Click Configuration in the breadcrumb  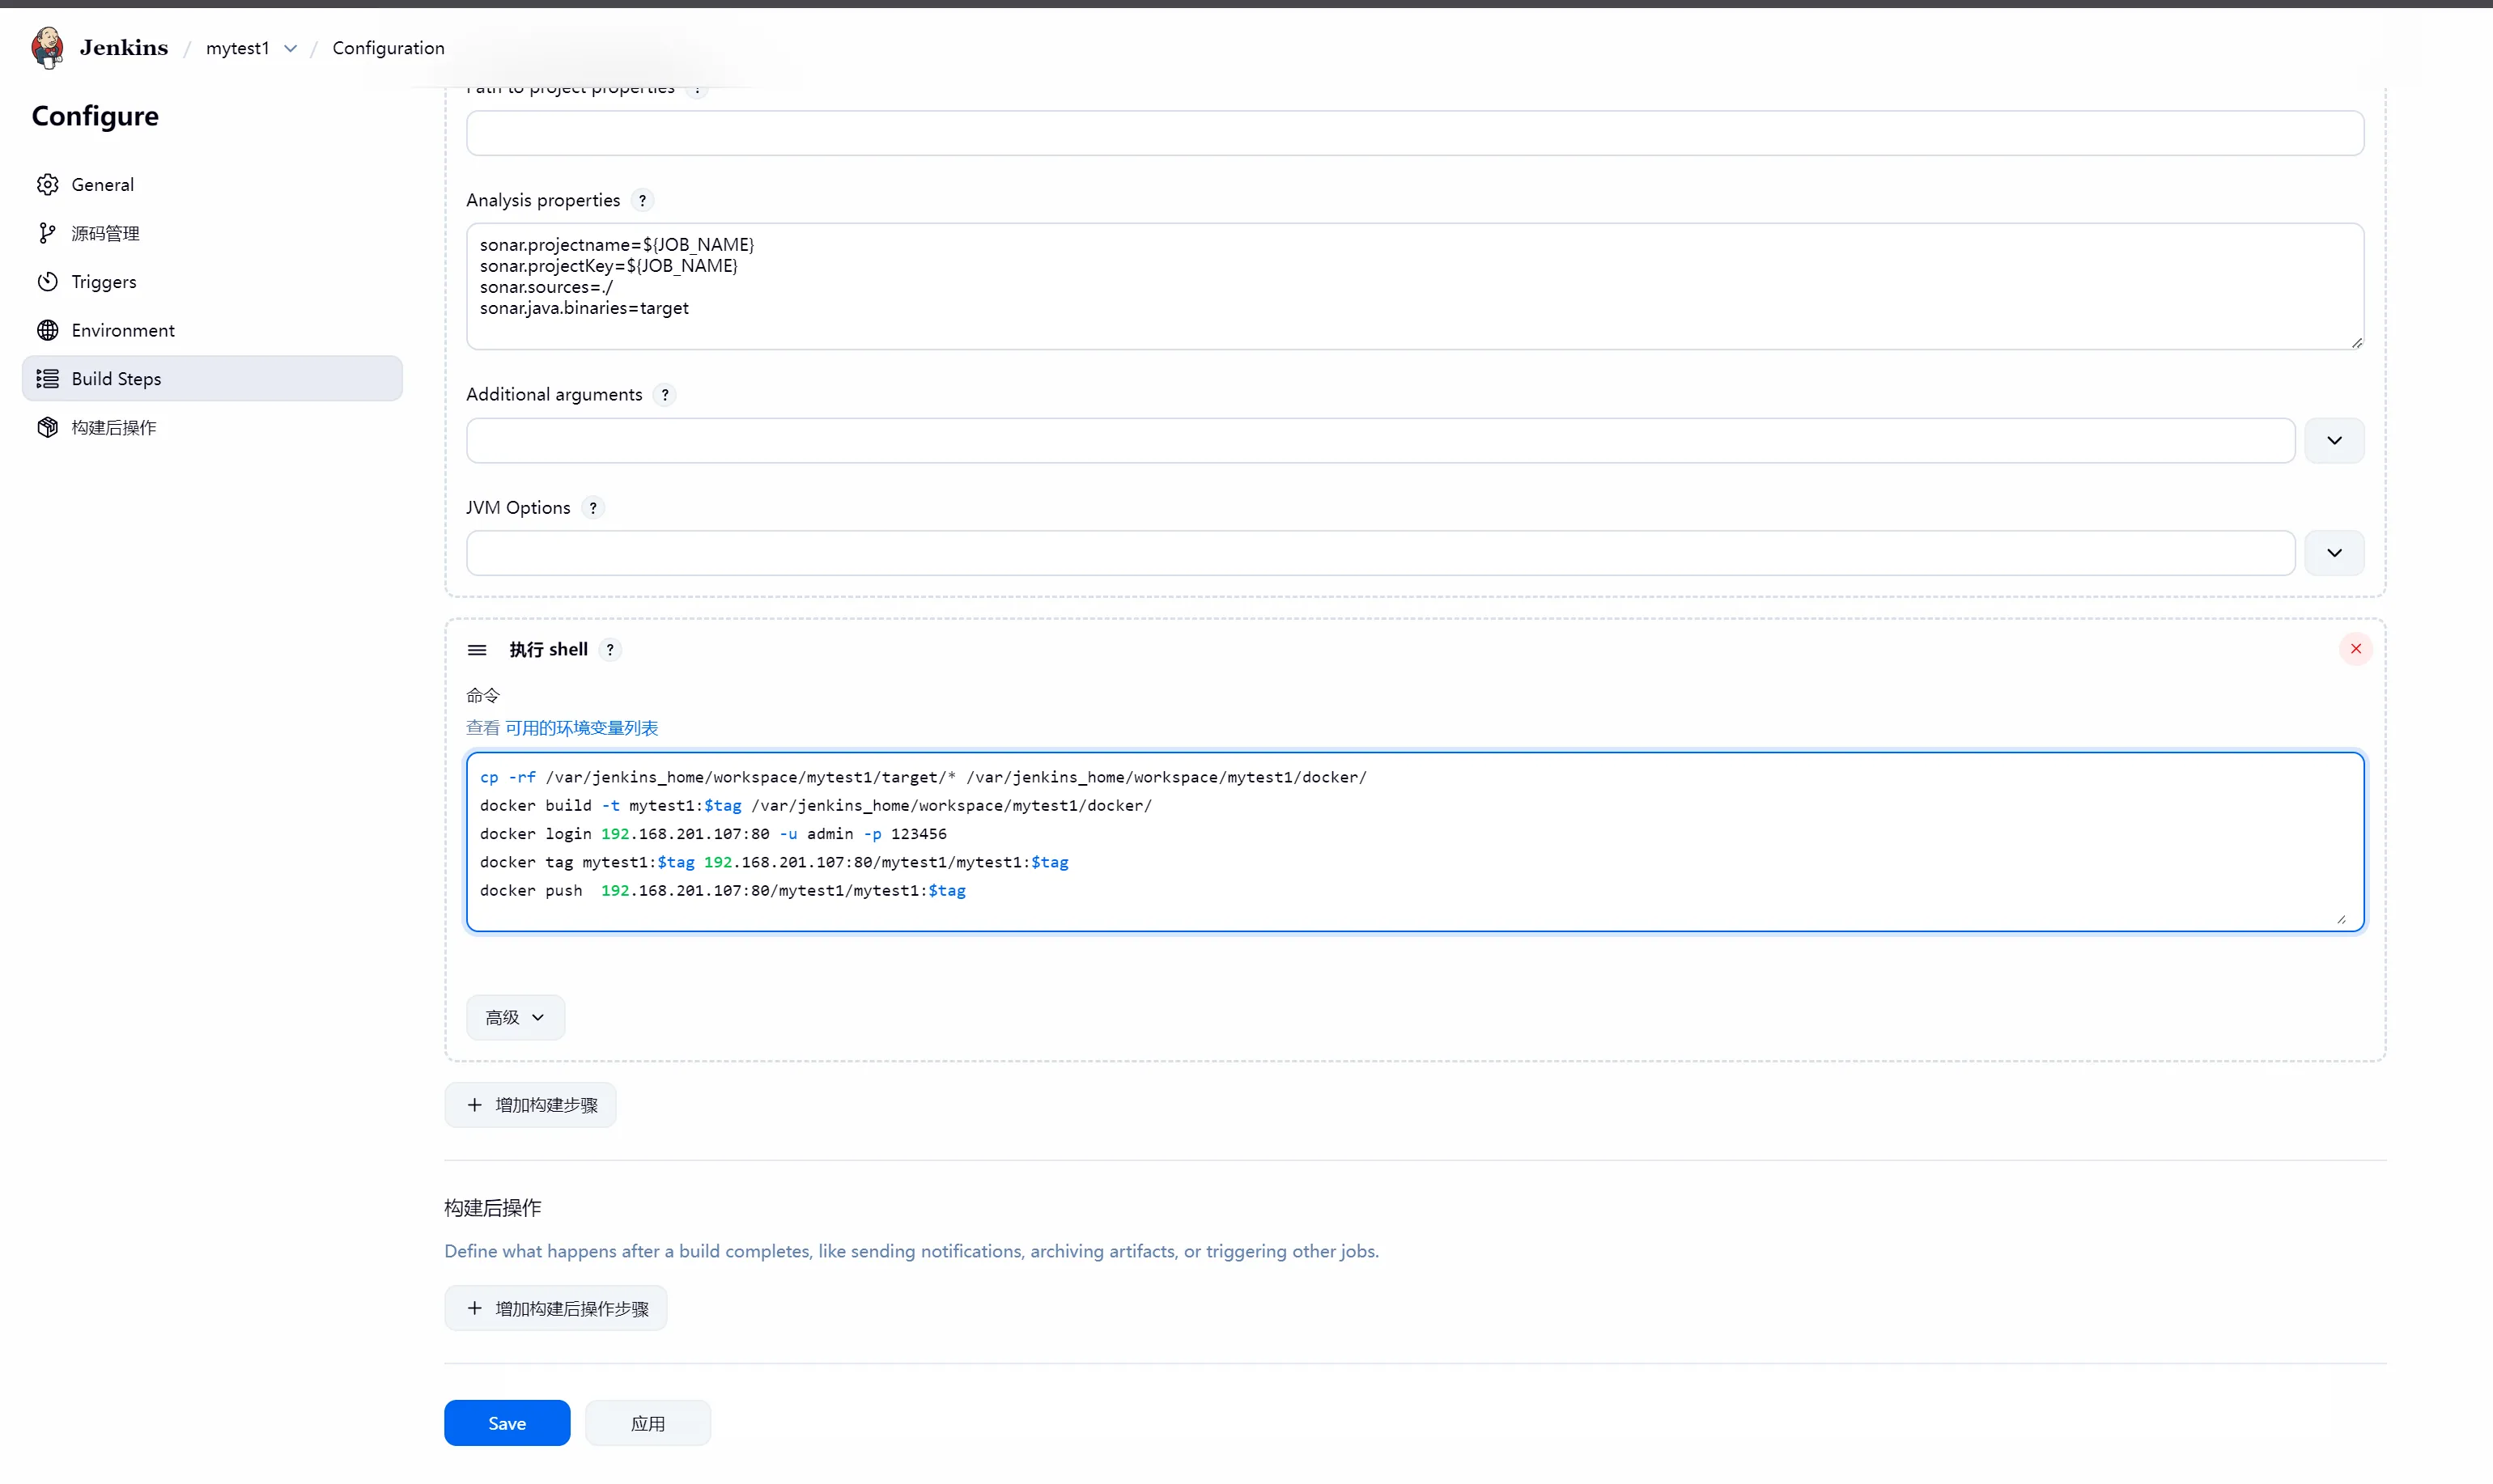388,48
